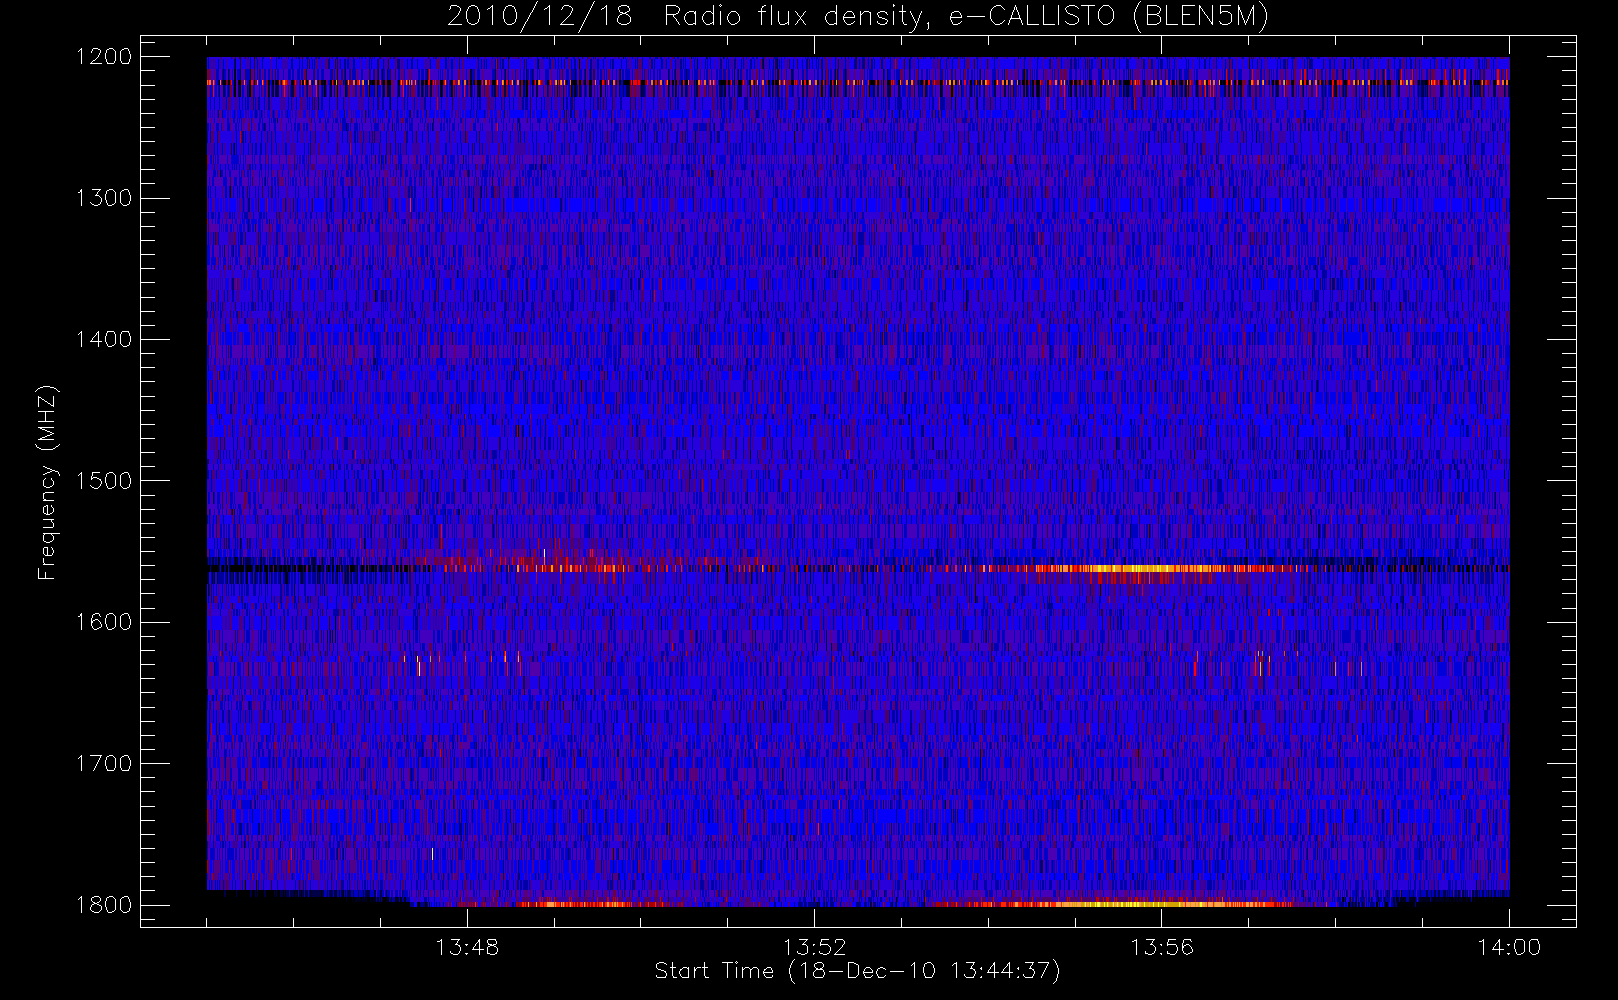Click the 'Start Time (18-Dec-10 13:44:37)' label
1618x1000 pixels.
coord(857,971)
